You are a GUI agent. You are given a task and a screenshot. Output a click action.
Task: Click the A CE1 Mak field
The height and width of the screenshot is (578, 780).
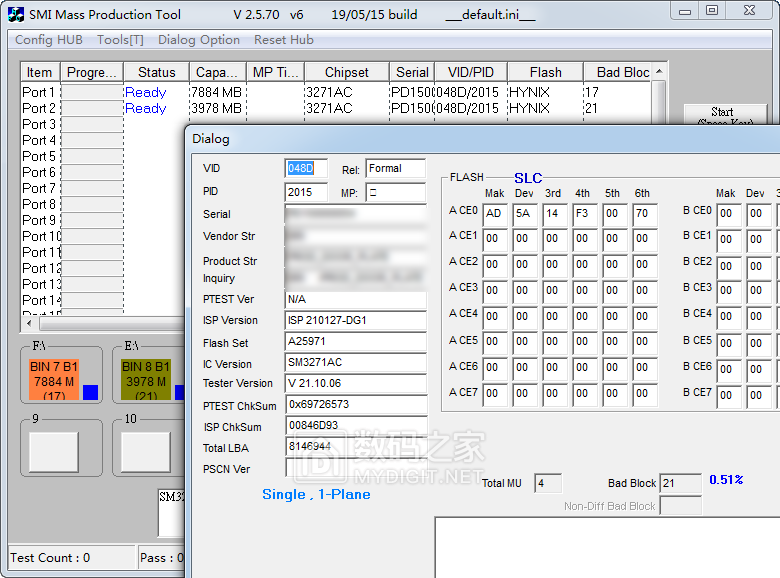pyautogui.click(x=495, y=239)
